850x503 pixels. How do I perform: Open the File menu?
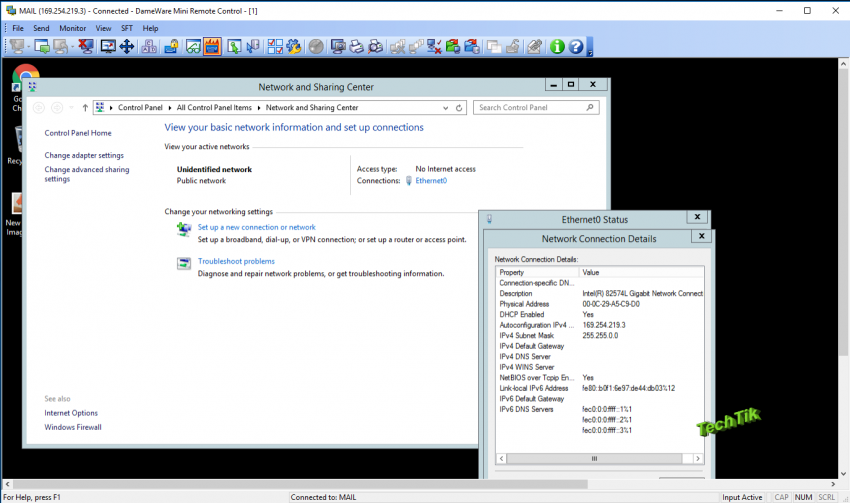click(18, 28)
